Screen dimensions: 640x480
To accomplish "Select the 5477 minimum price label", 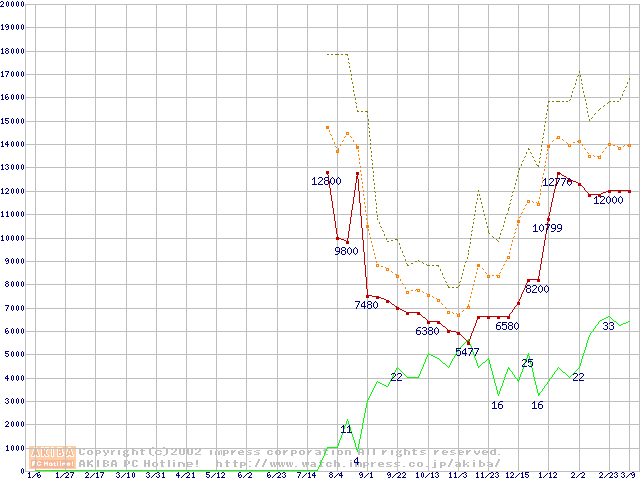I will pos(467,352).
